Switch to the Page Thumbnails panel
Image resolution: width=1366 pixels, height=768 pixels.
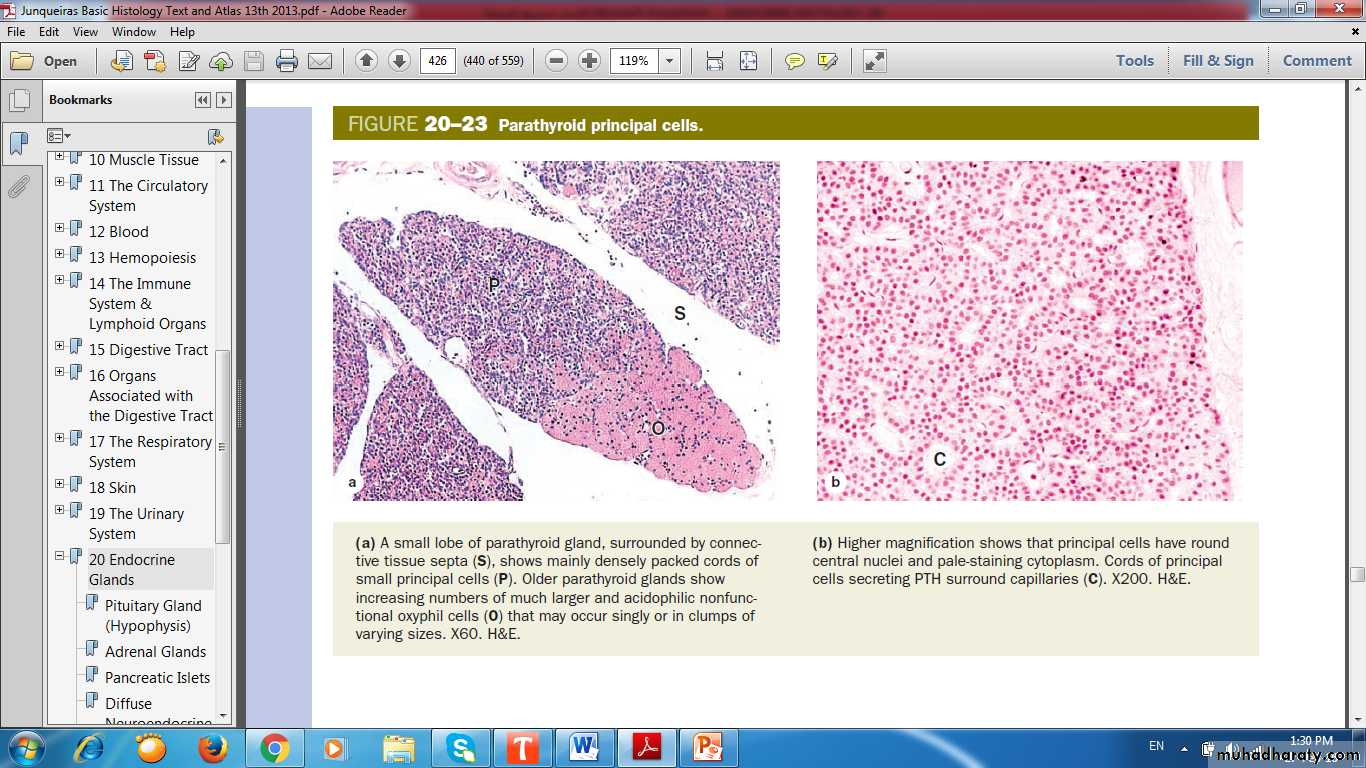coord(18,101)
